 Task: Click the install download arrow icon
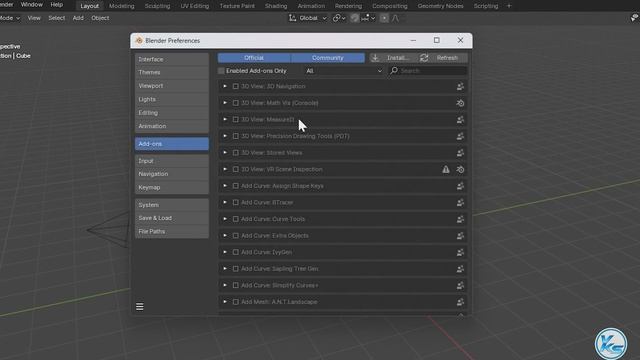coord(376,58)
